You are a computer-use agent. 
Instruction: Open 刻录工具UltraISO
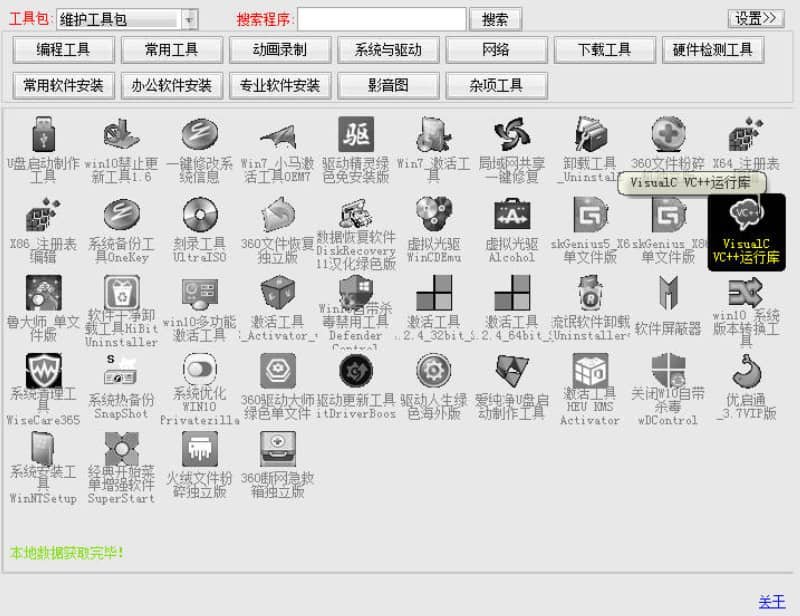[x=199, y=230]
